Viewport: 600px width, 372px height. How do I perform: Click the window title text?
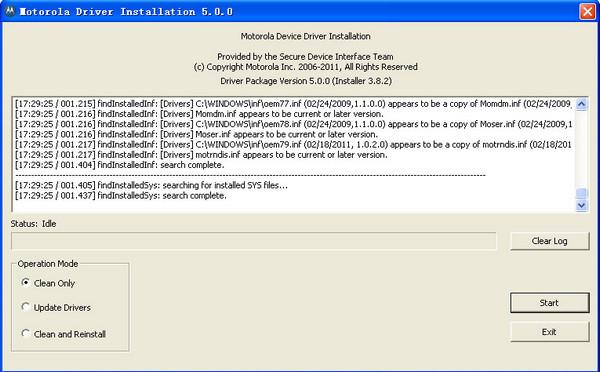[126, 11]
